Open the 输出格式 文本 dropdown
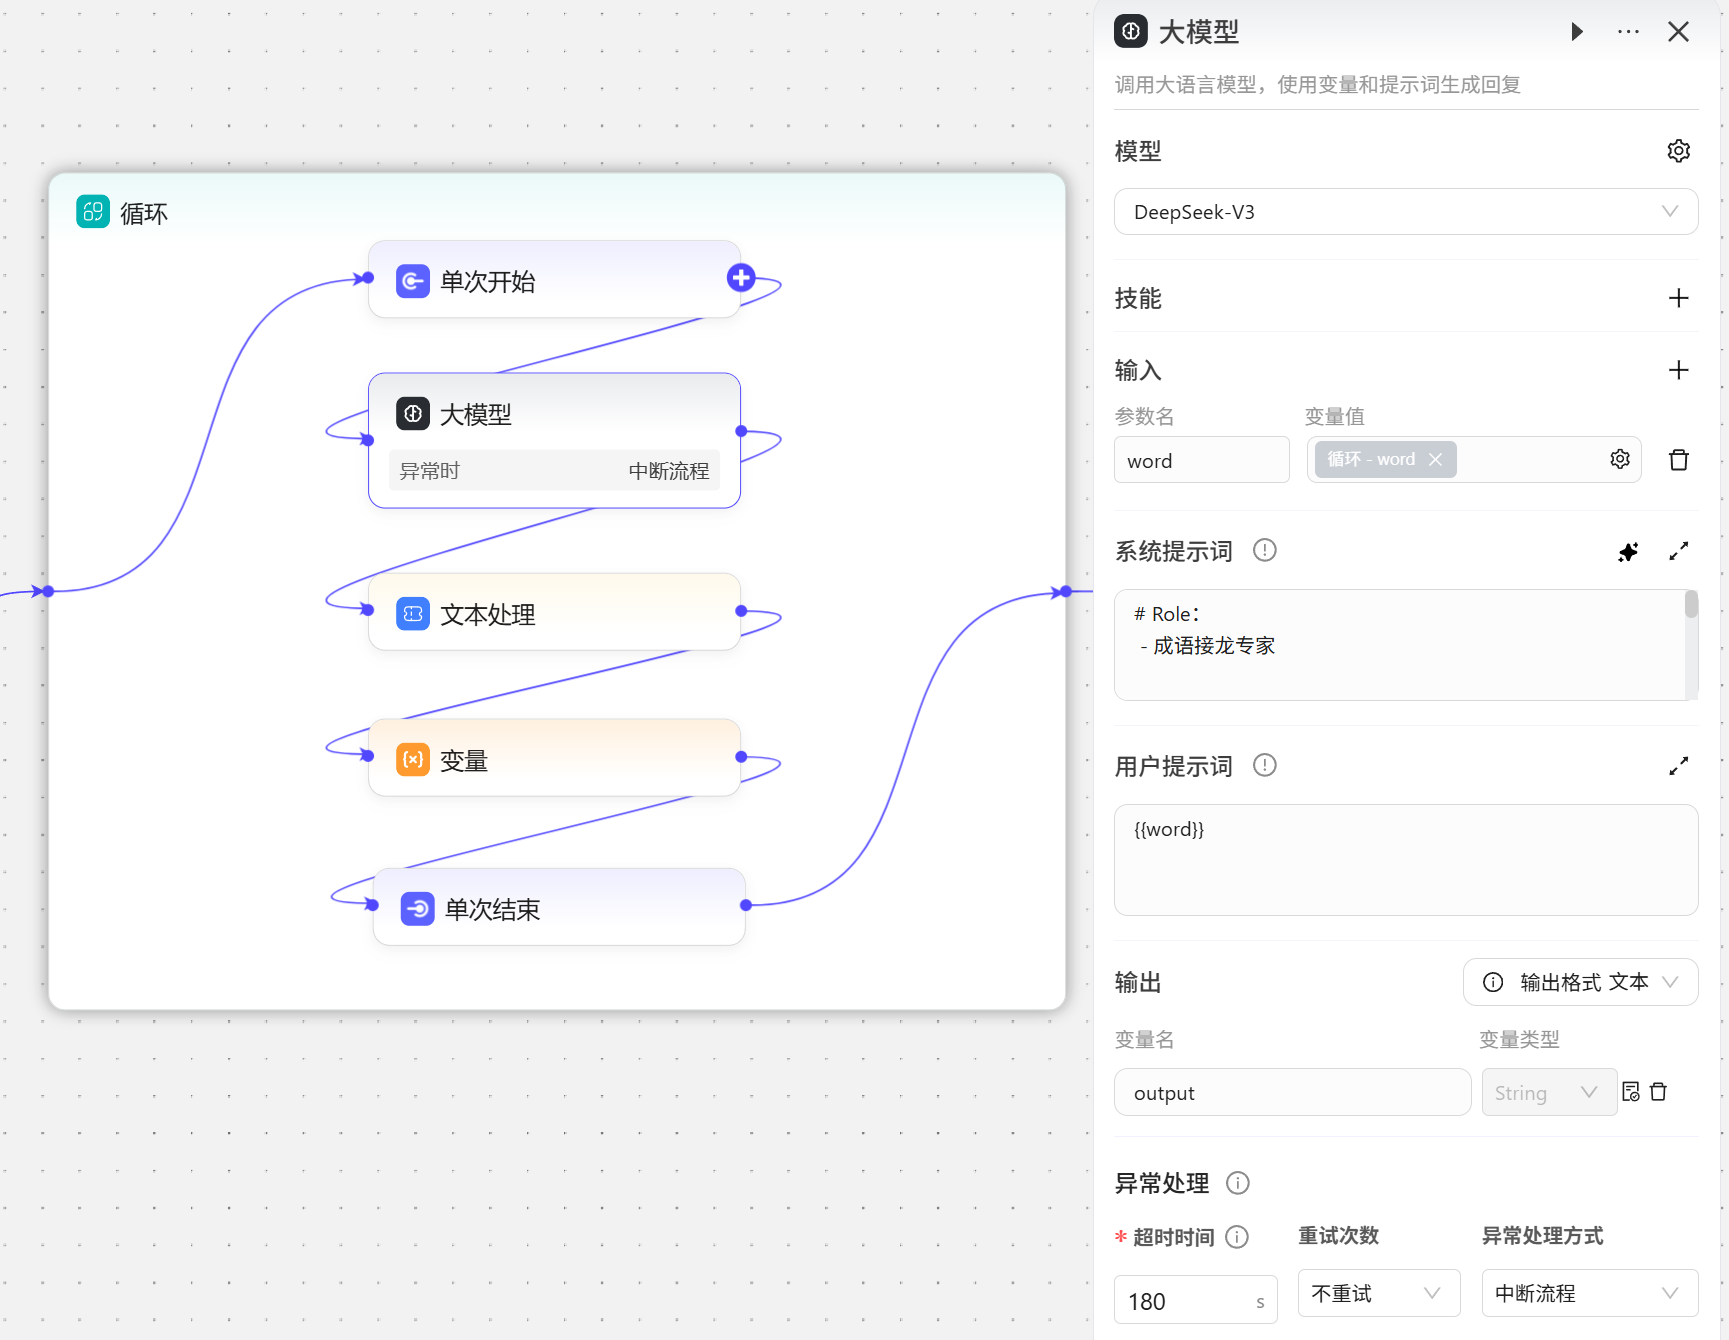 1580,982
